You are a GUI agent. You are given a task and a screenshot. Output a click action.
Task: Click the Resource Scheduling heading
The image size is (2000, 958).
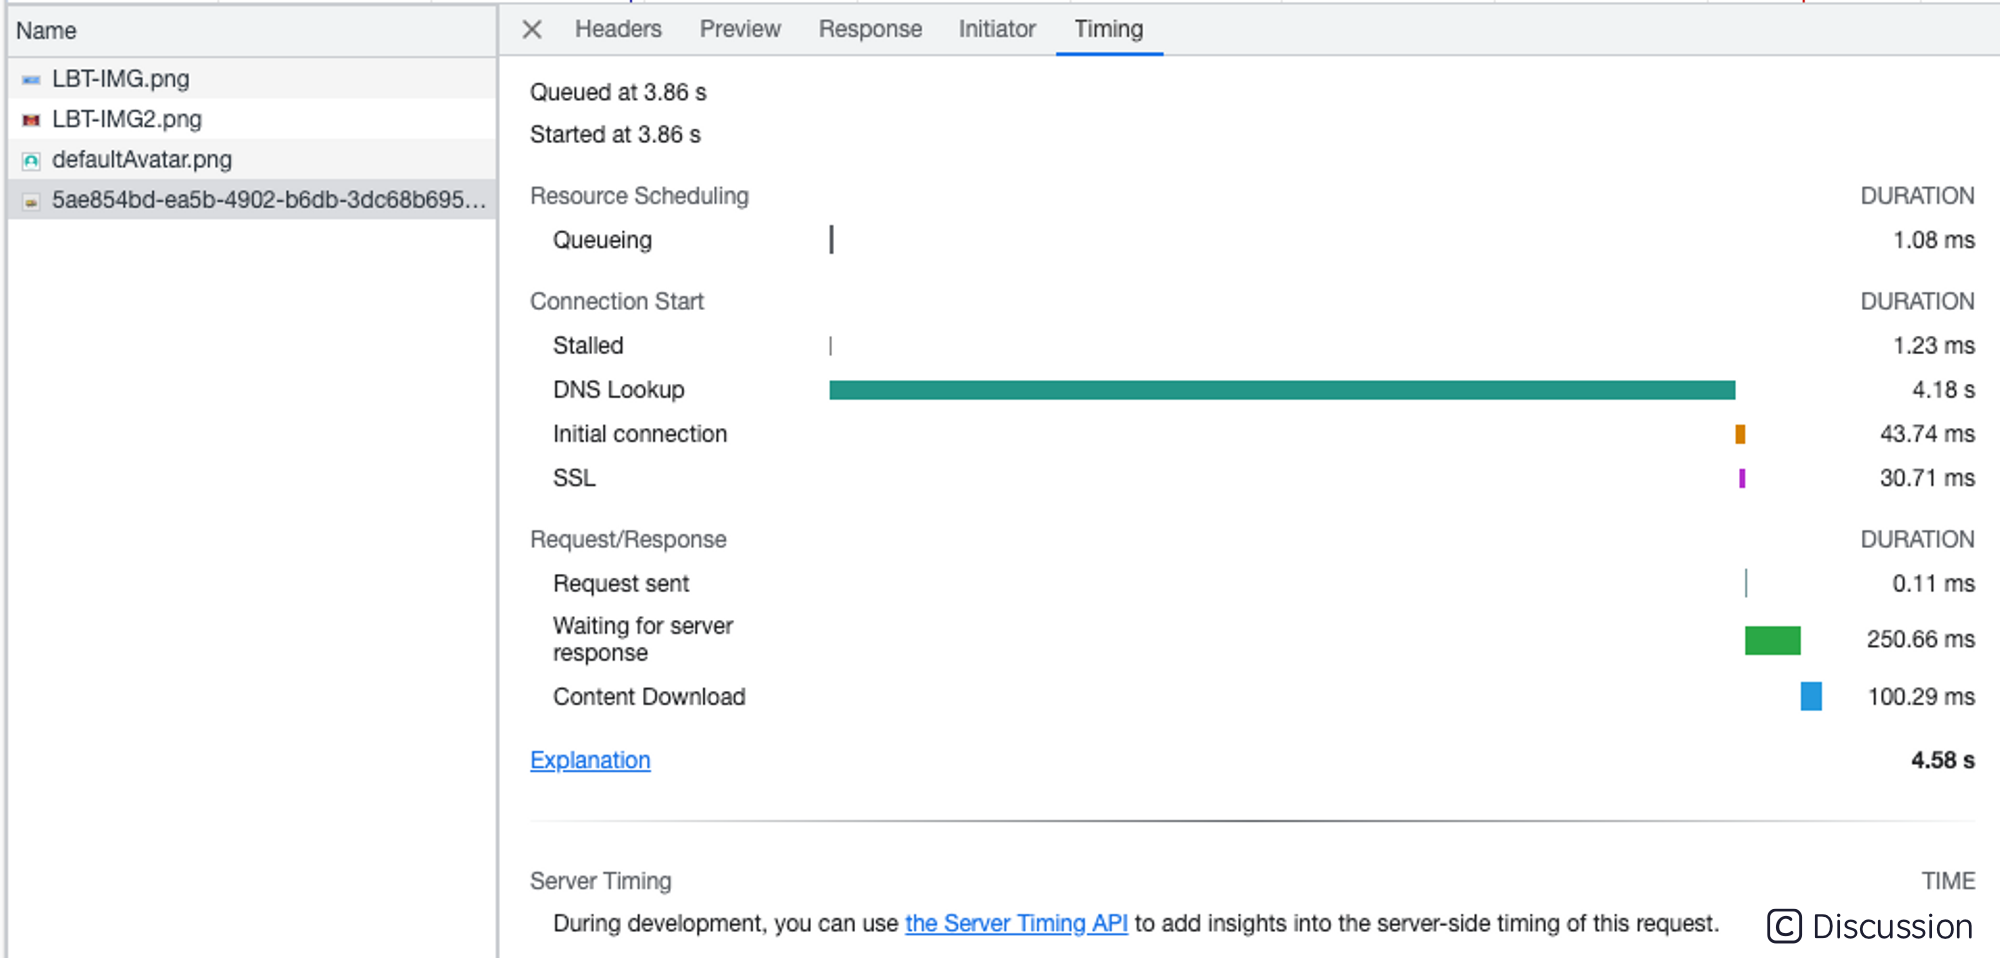pos(639,196)
